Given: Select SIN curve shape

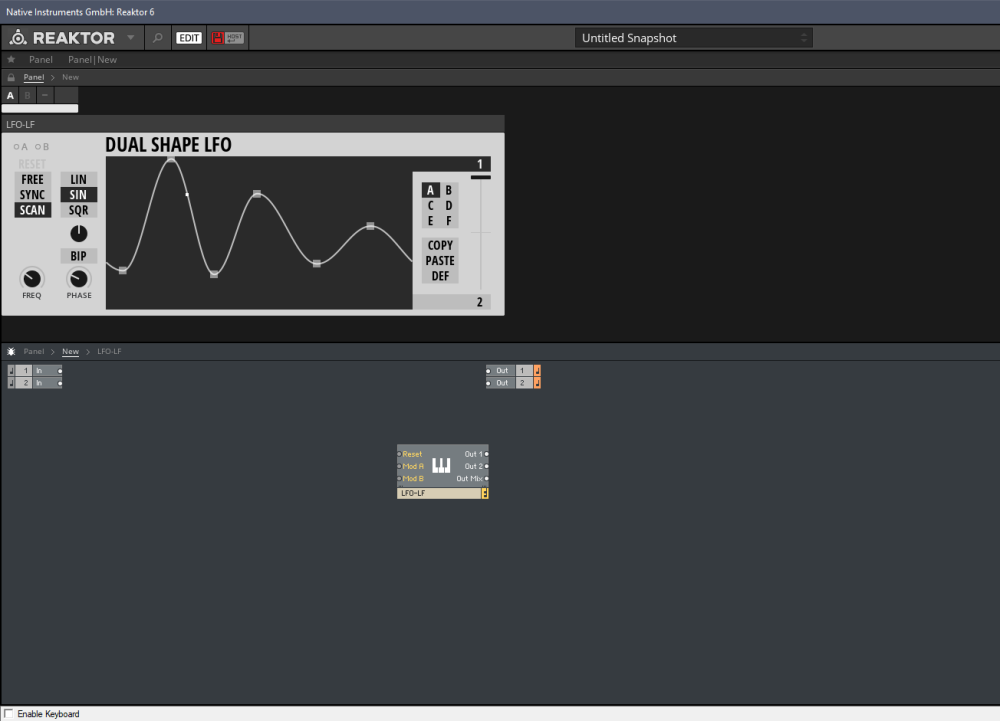Looking at the screenshot, I should tap(78, 194).
